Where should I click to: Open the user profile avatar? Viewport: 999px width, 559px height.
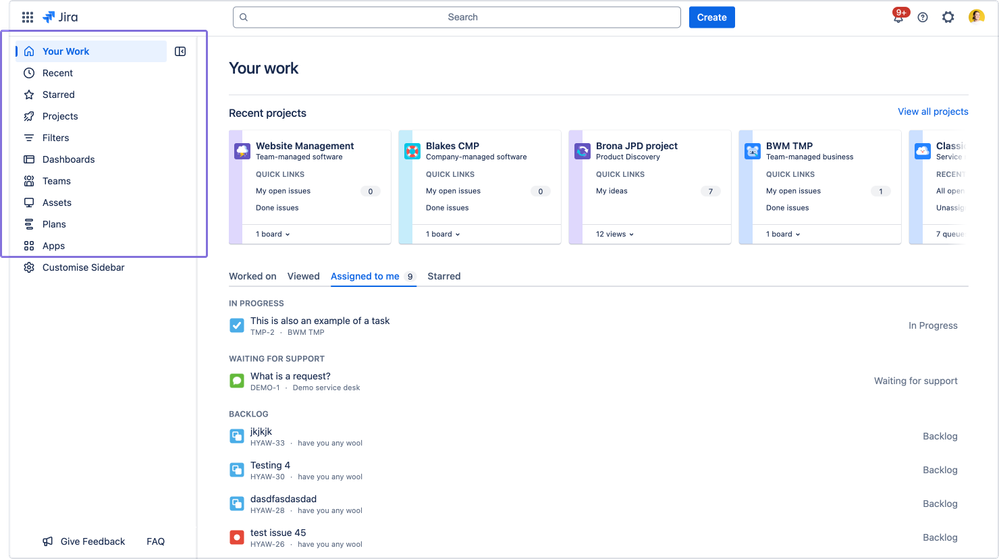pos(976,17)
